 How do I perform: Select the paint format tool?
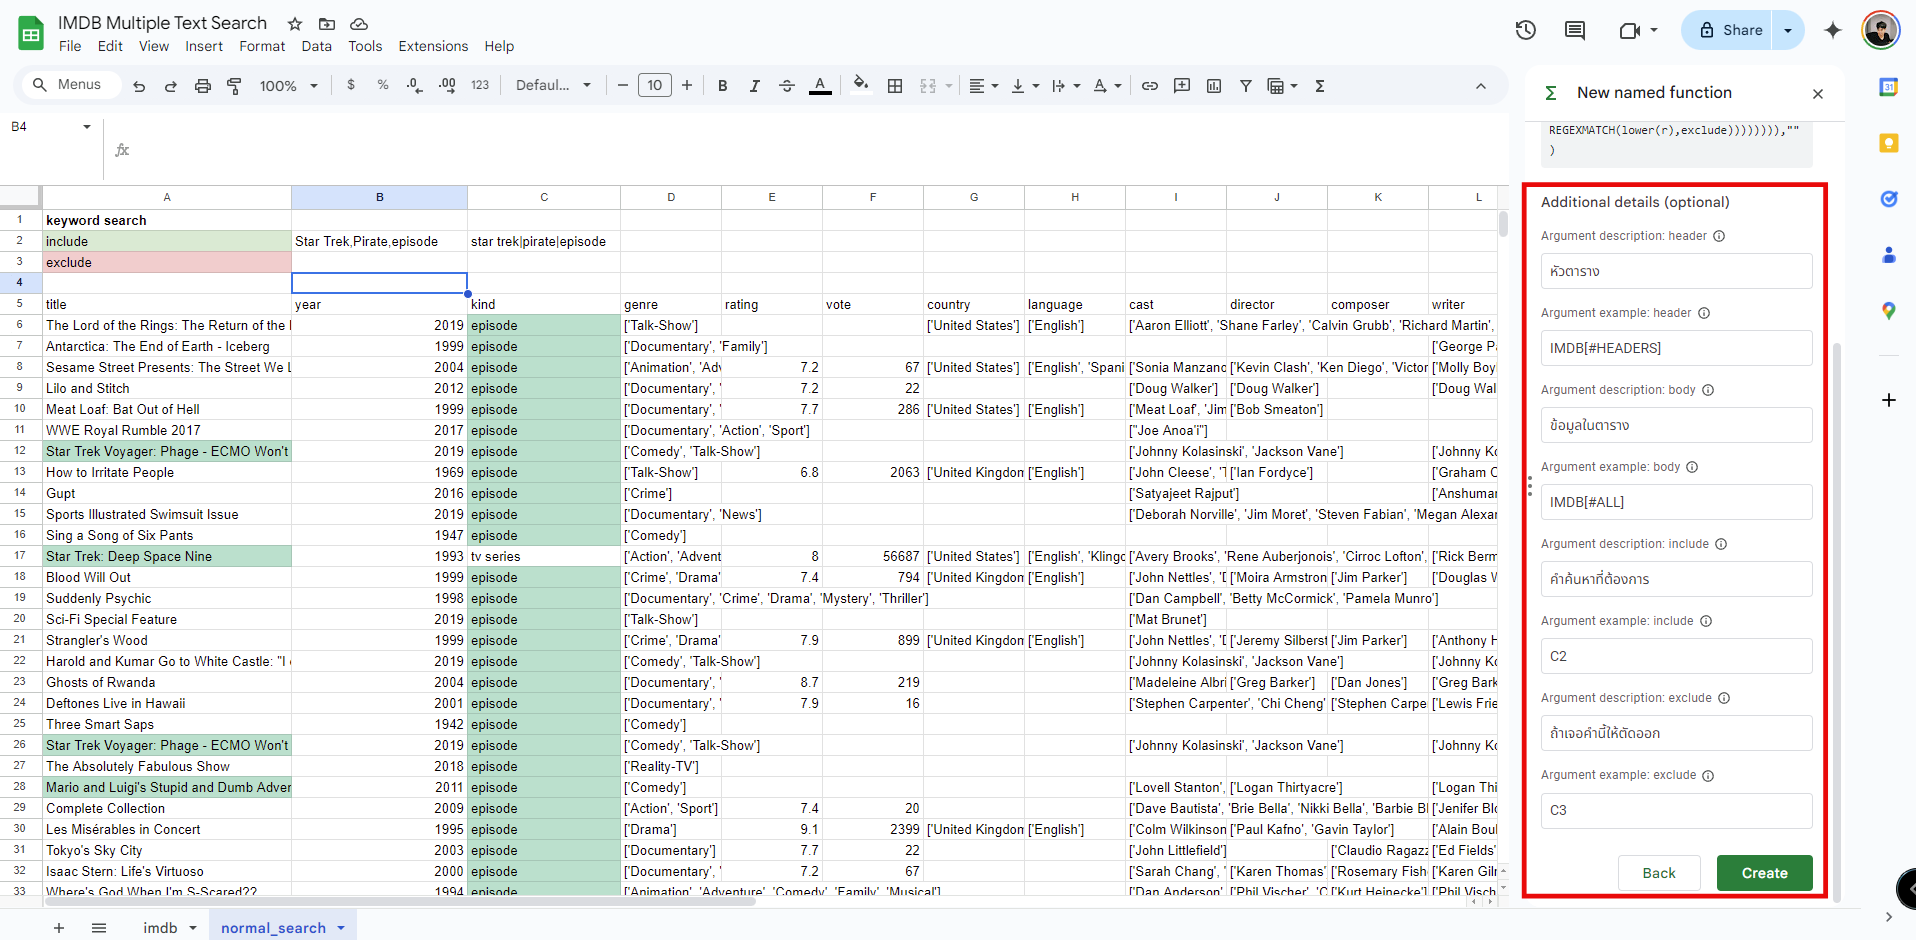[234, 86]
